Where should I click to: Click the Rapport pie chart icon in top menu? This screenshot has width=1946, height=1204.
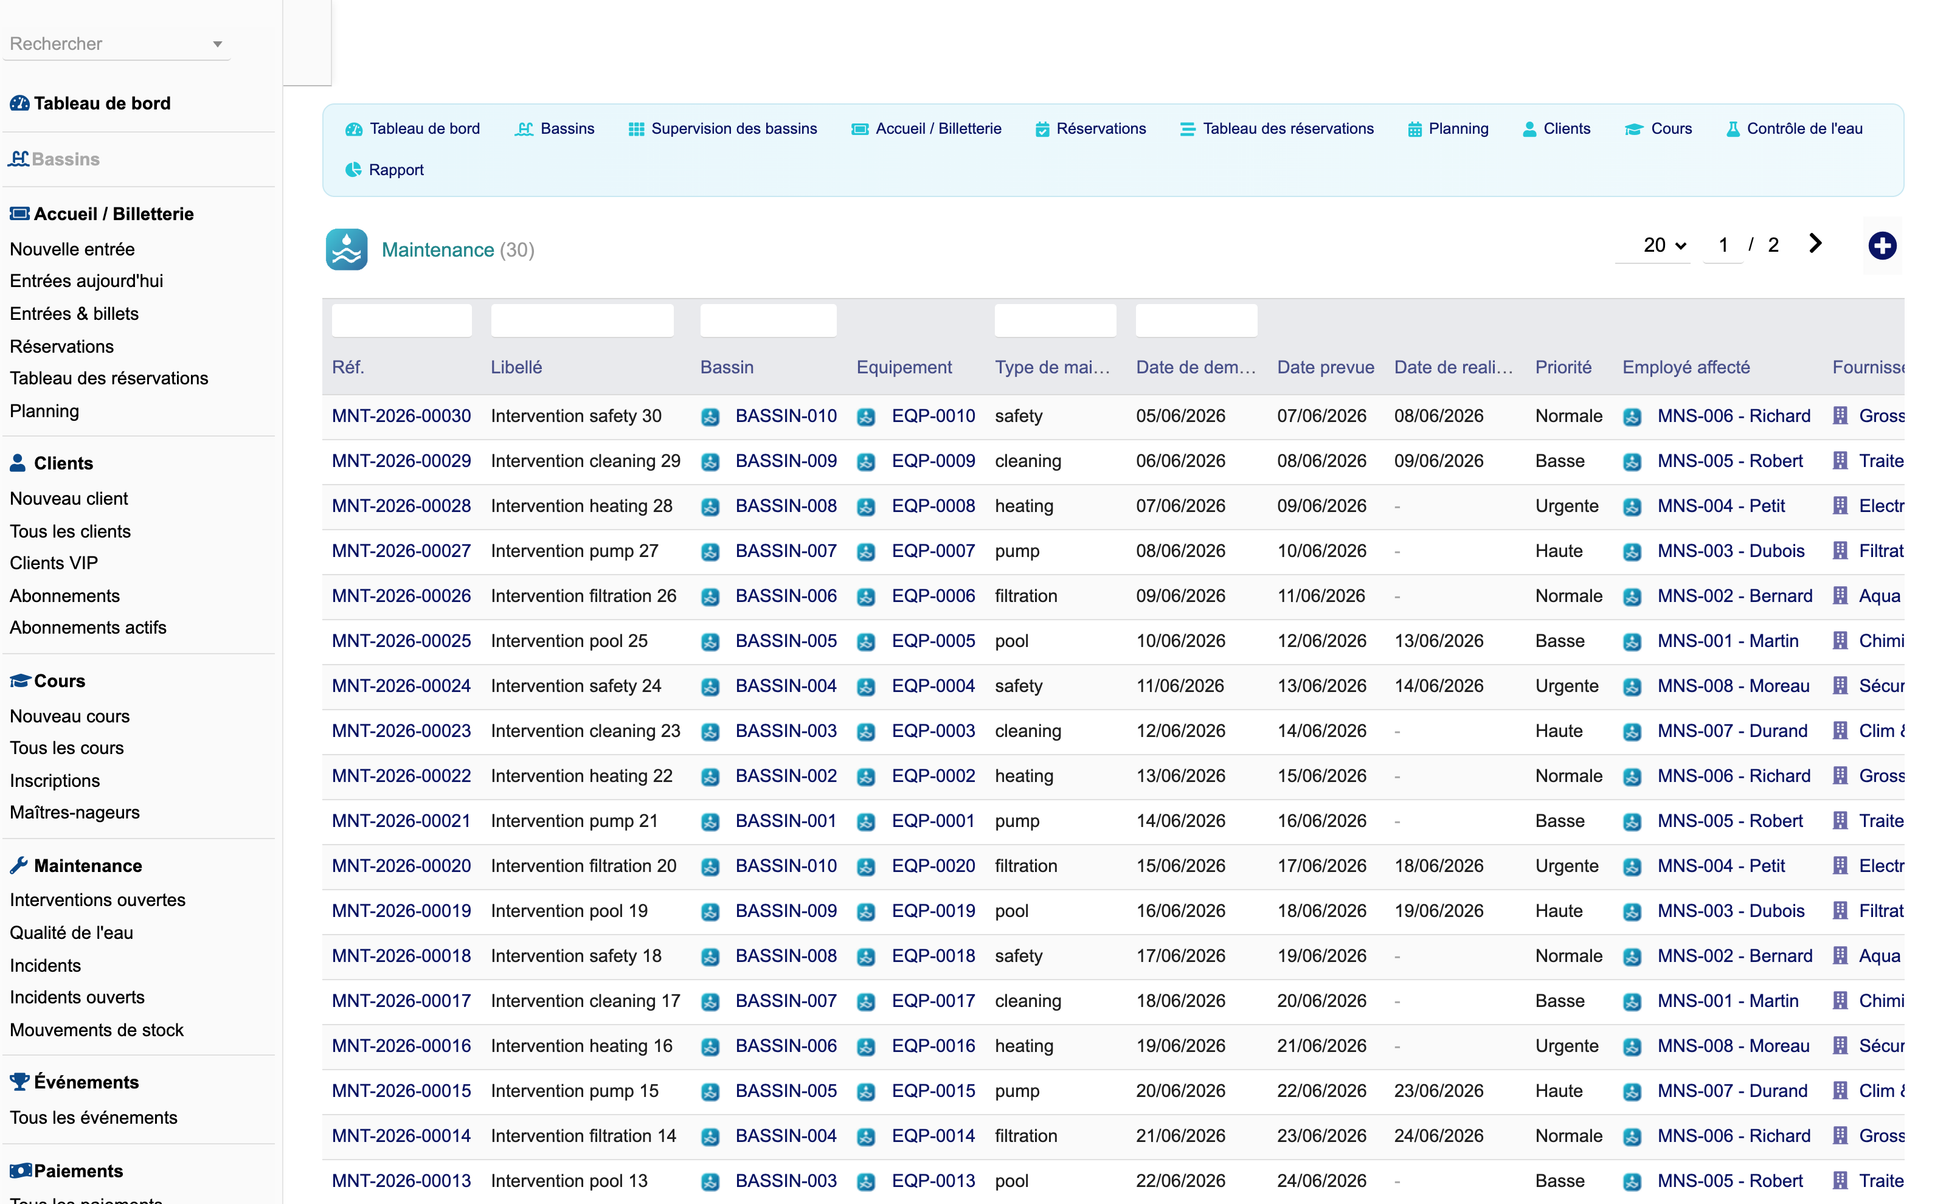(353, 170)
